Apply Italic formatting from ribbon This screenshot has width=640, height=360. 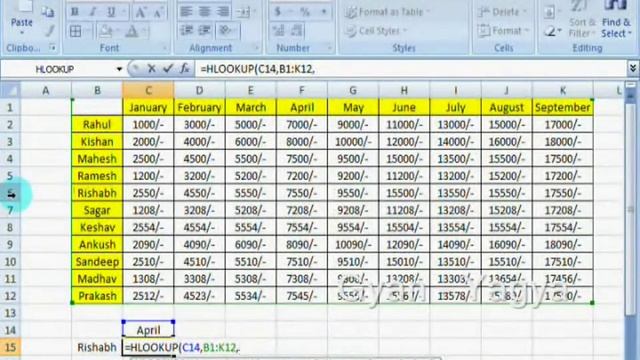pos(93,12)
